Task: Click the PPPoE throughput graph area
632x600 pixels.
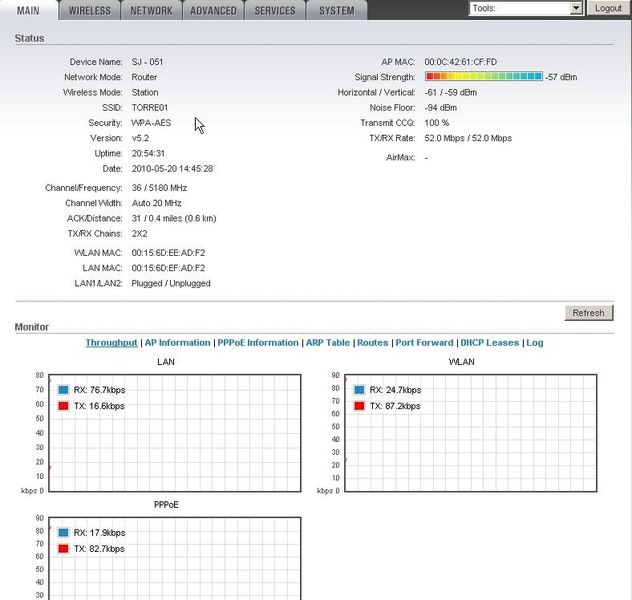Action: point(175,558)
